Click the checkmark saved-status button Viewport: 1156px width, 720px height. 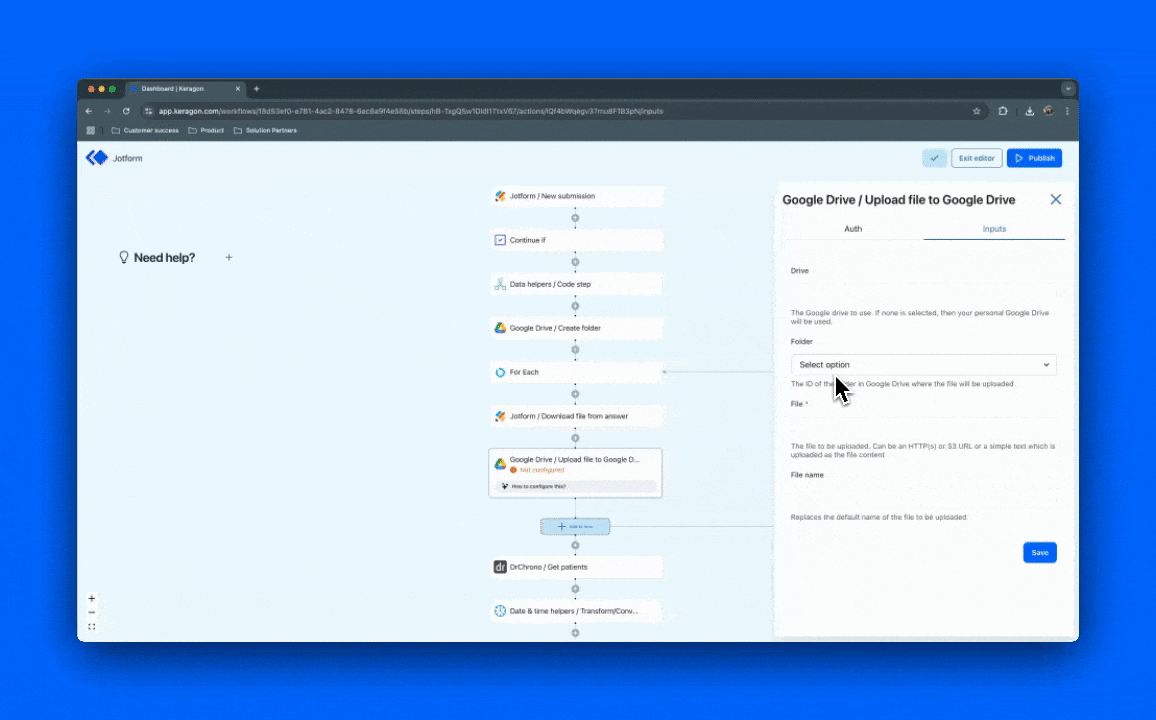point(934,158)
